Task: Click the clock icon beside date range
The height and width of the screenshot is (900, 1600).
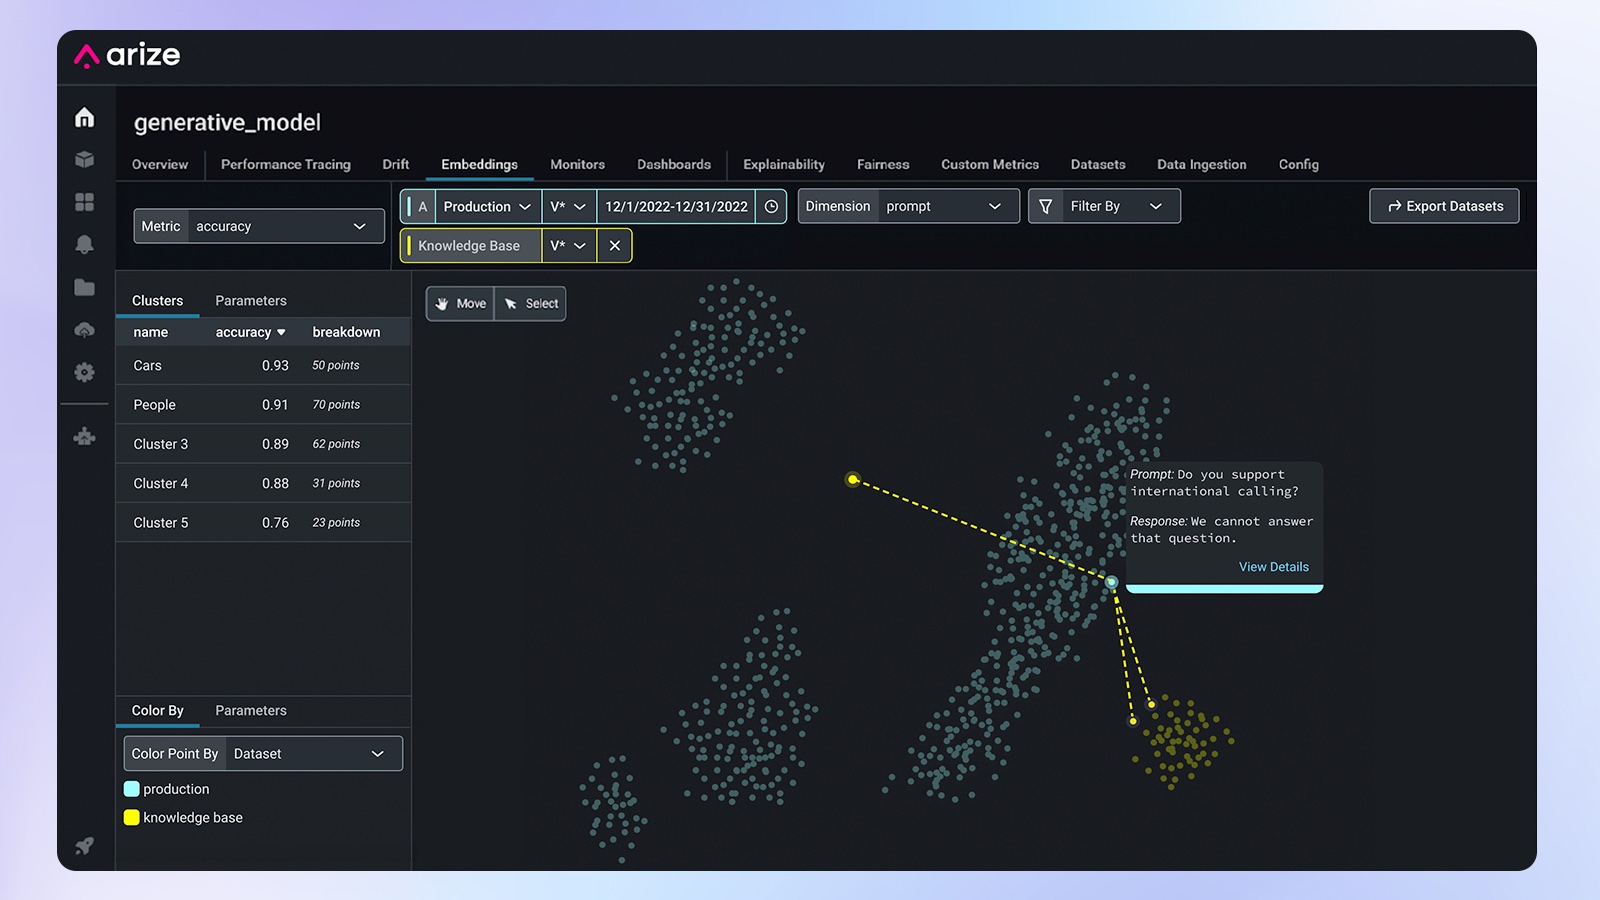Action: coord(771,207)
